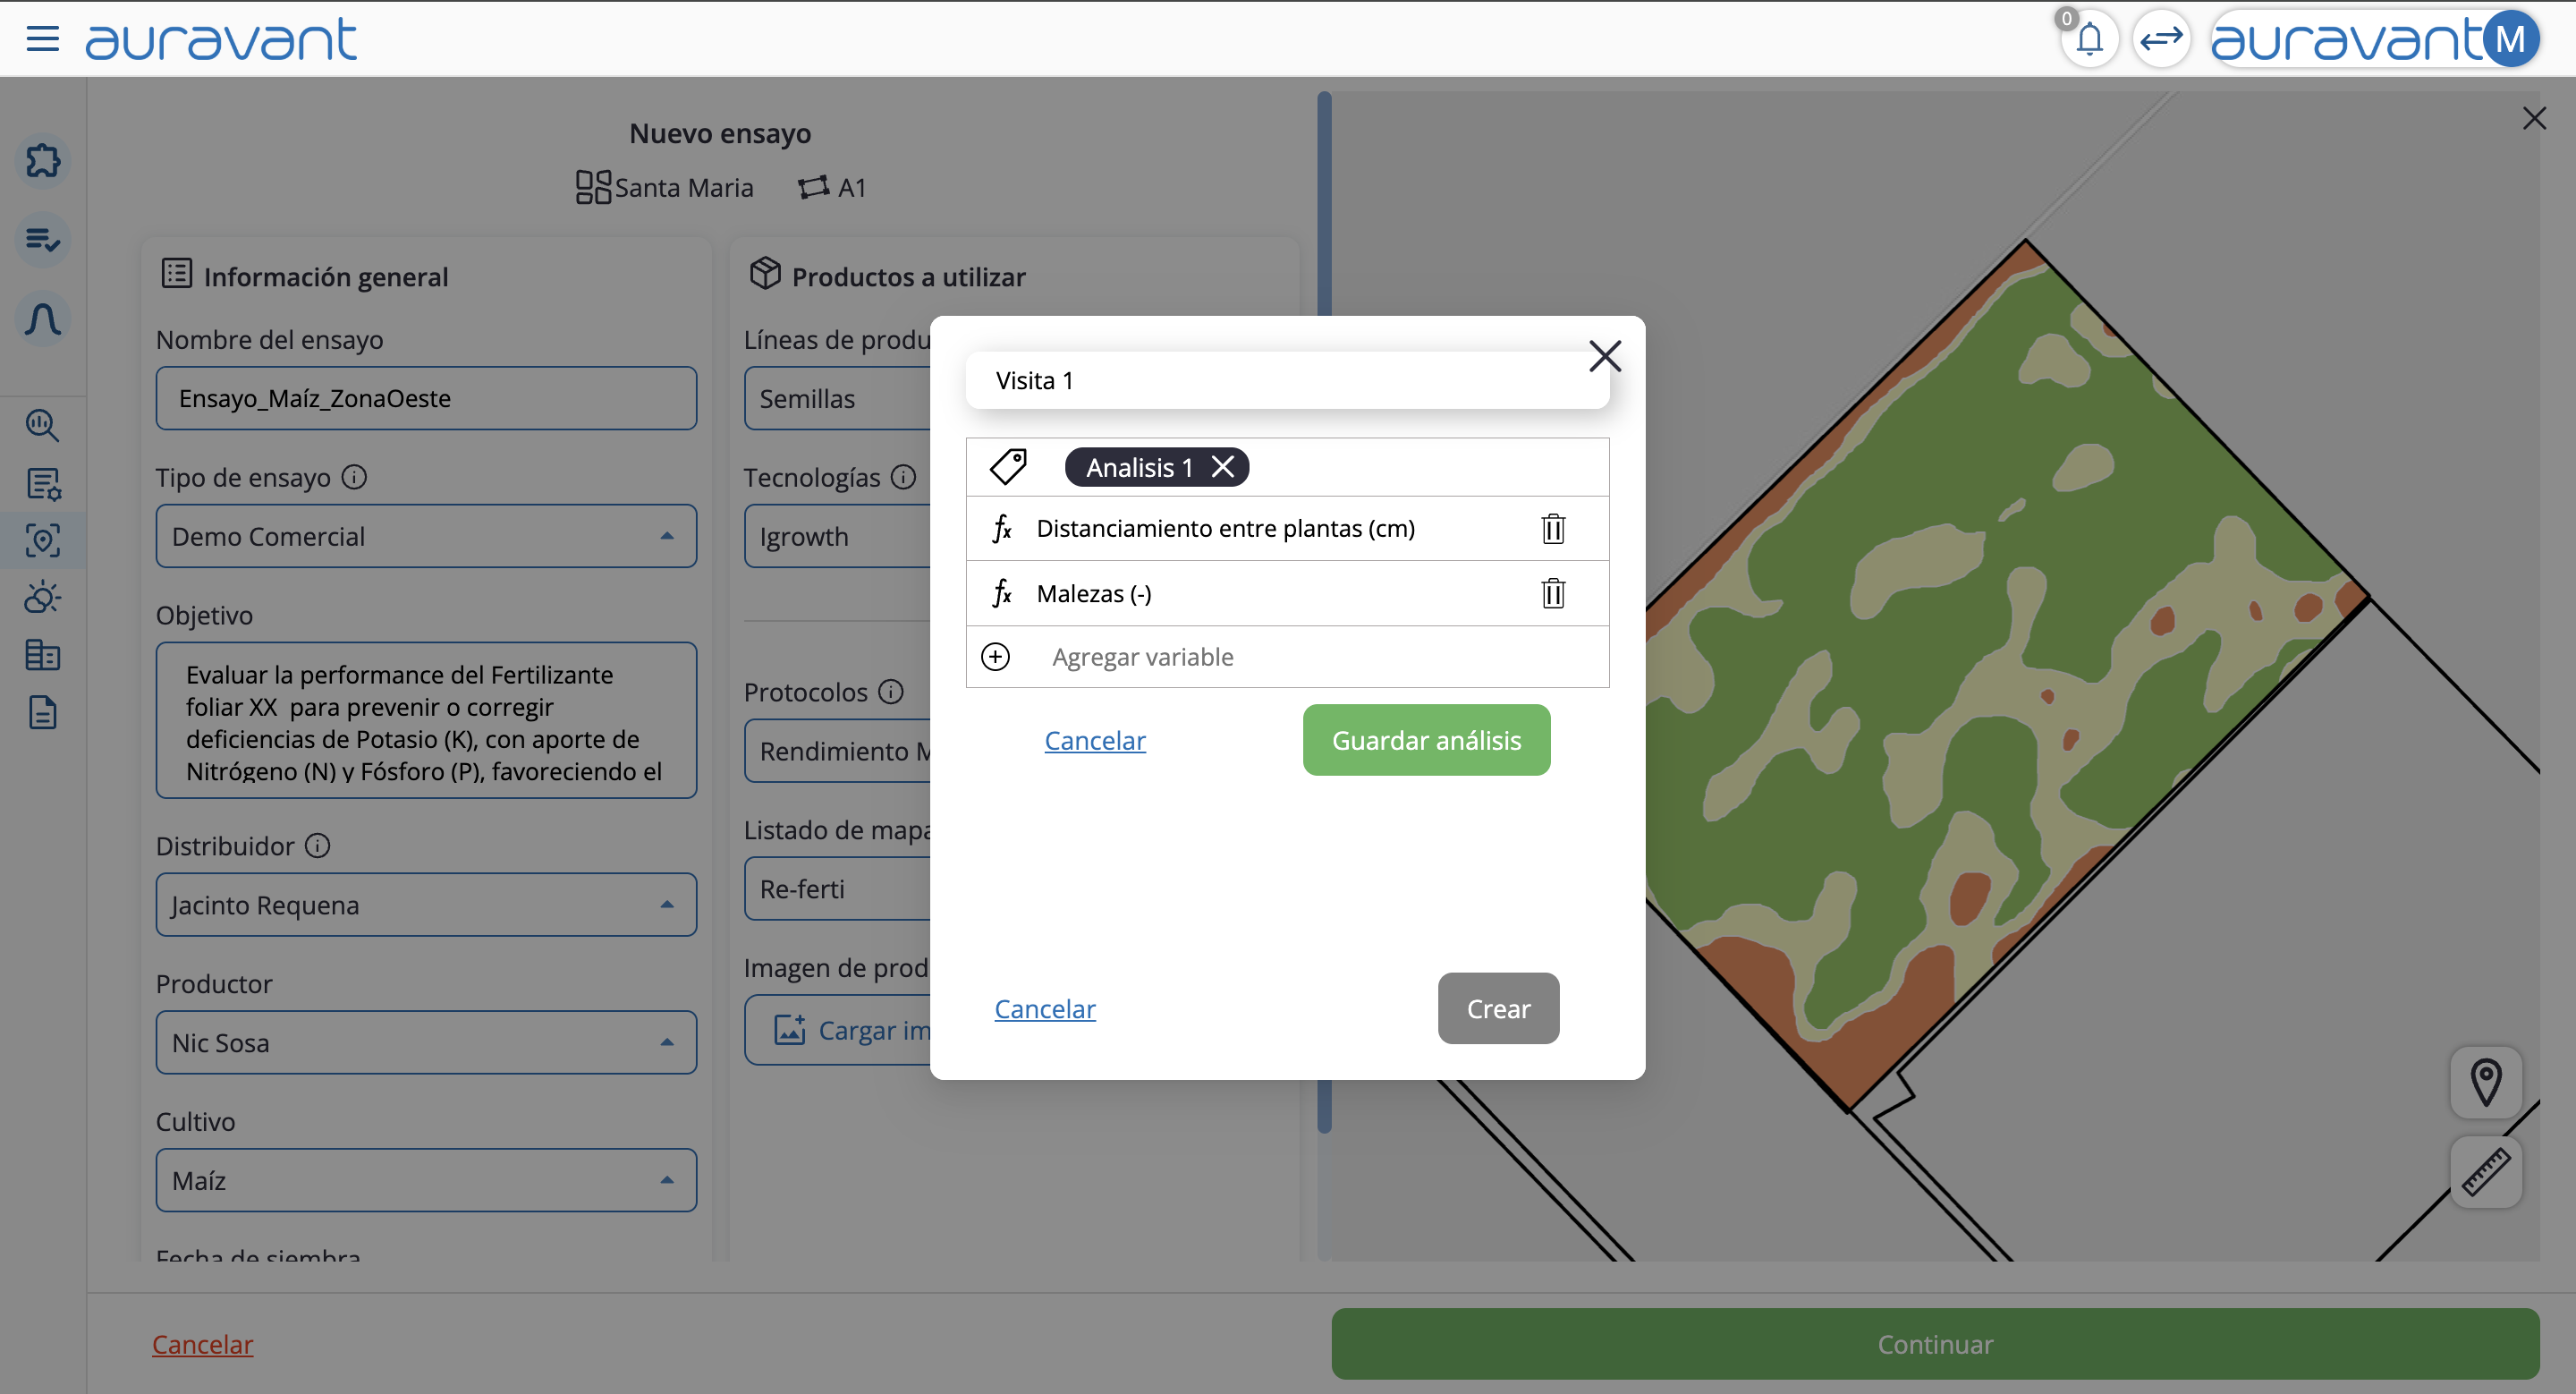Open the Cultivo Maíz dropdown
The width and height of the screenshot is (2576, 1394).
coord(667,1180)
